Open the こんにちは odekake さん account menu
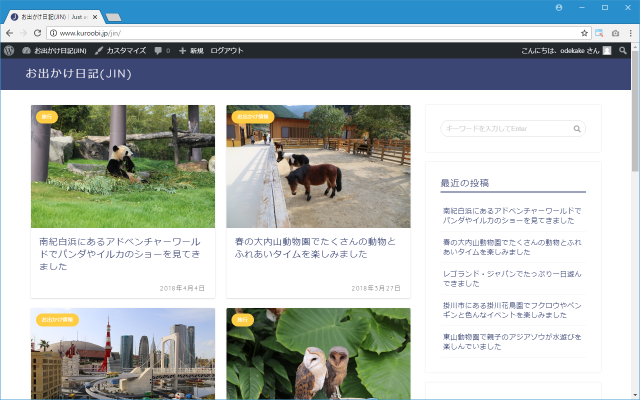The width and height of the screenshot is (640, 400). click(566, 51)
